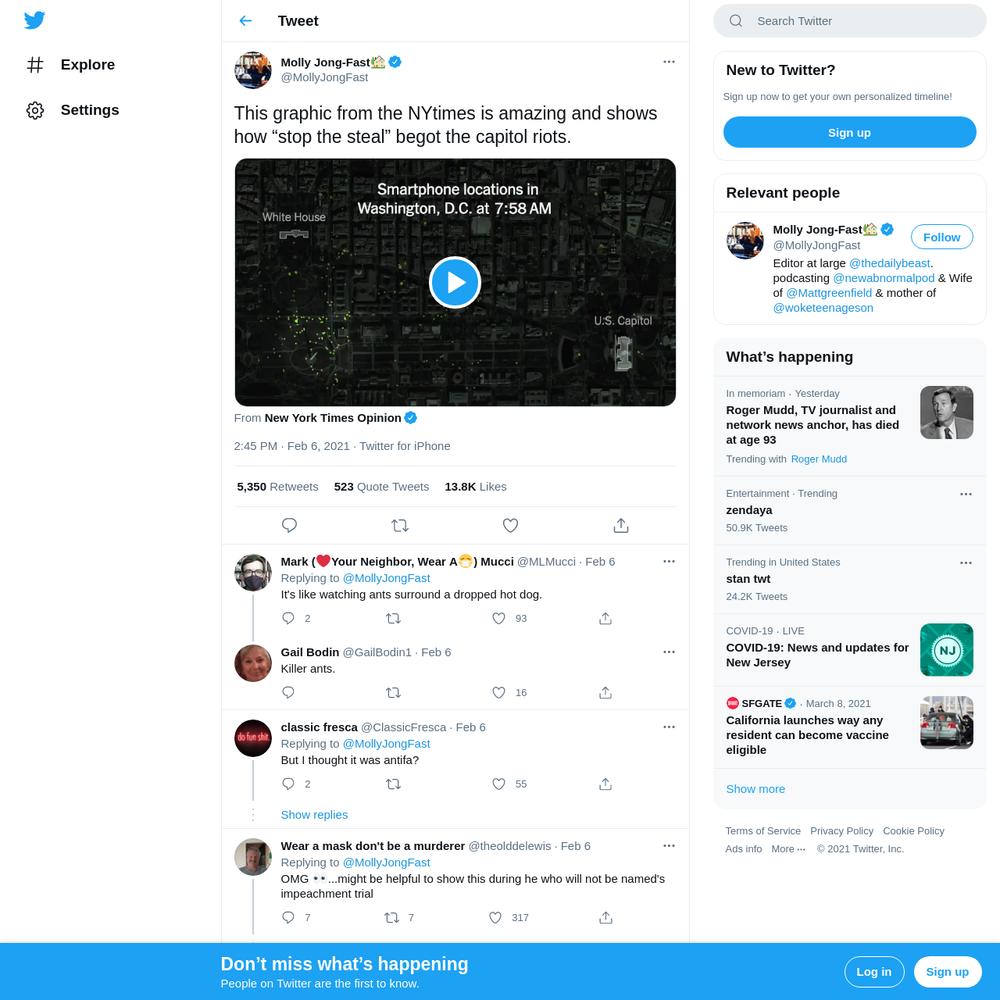Like the main tweet with heart icon
The image size is (1000, 1000).
click(510, 526)
